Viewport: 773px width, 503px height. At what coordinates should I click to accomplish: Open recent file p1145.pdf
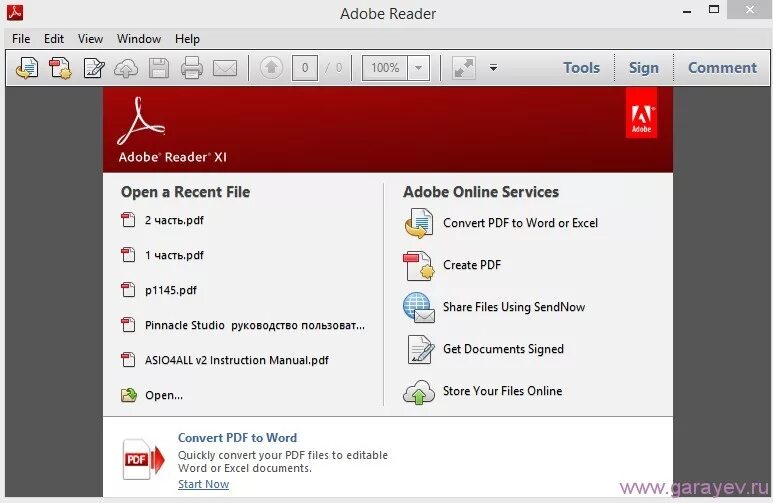(171, 290)
